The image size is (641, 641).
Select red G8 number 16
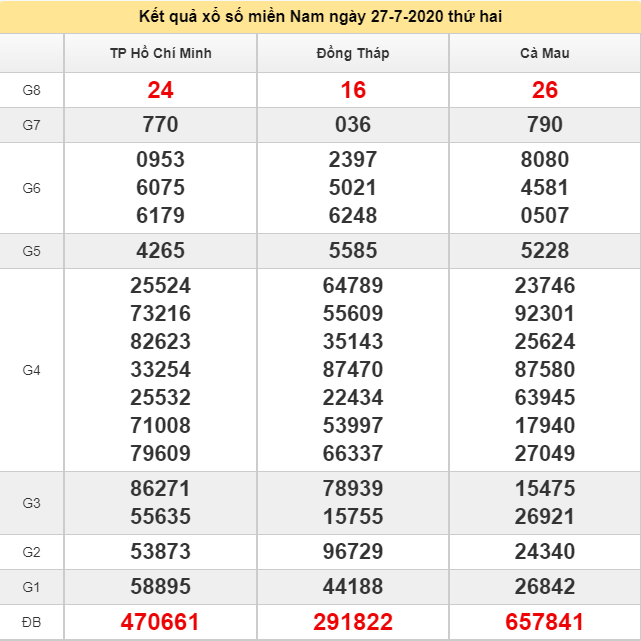[x=353, y=90]
